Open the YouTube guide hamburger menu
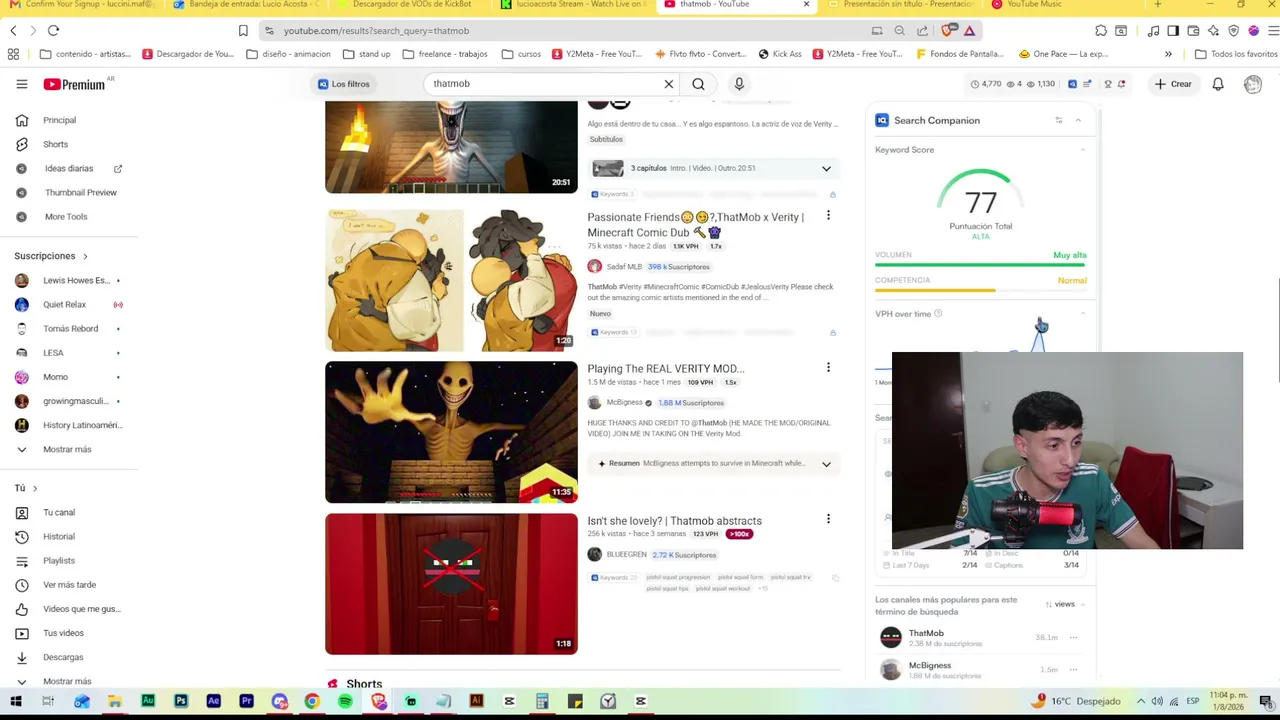This screenshot has height=720, width=1280. click(21, 84)
